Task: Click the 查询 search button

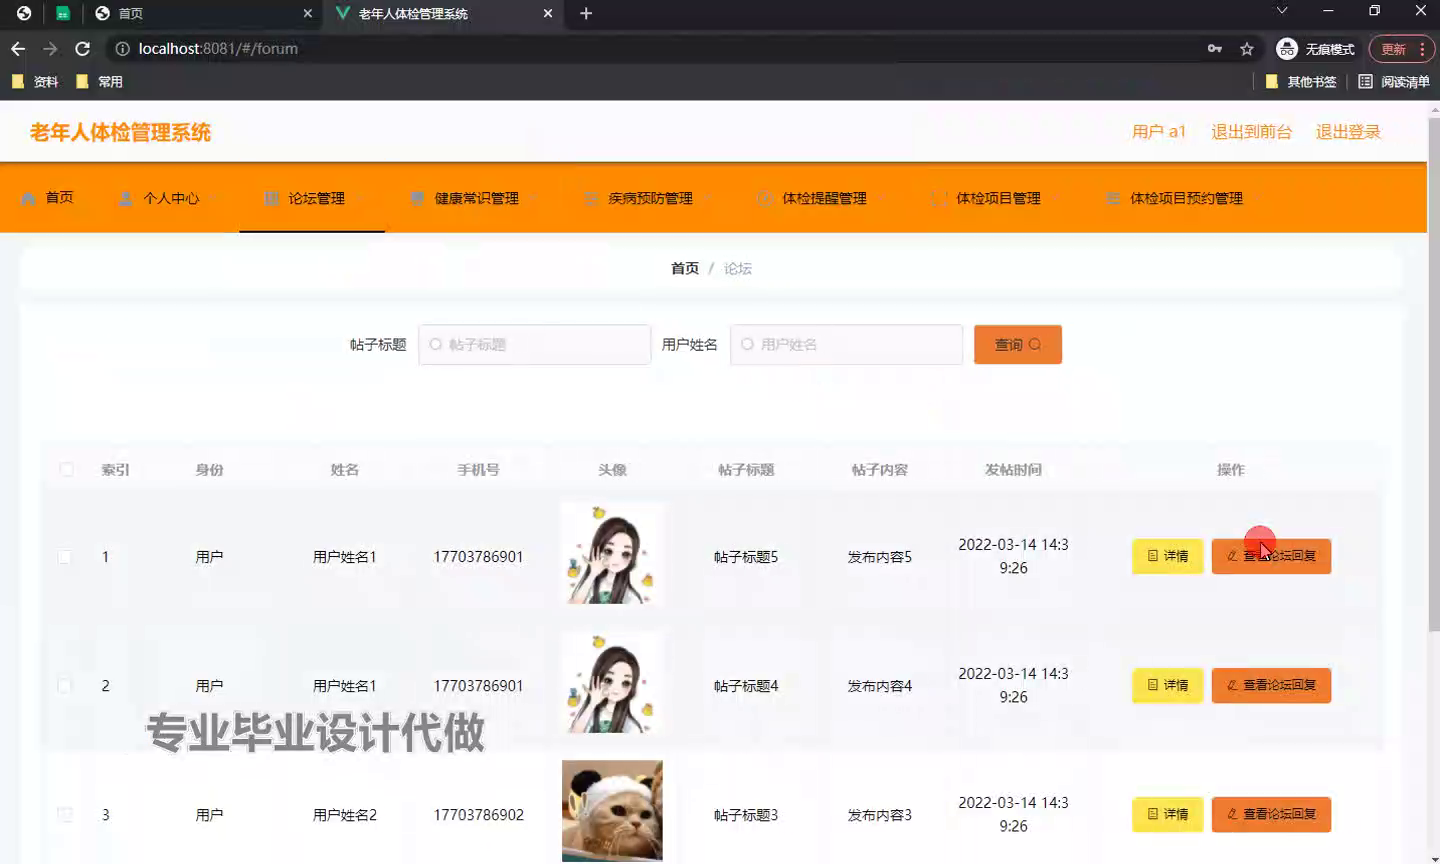Action: click(x=1018, y=344)
